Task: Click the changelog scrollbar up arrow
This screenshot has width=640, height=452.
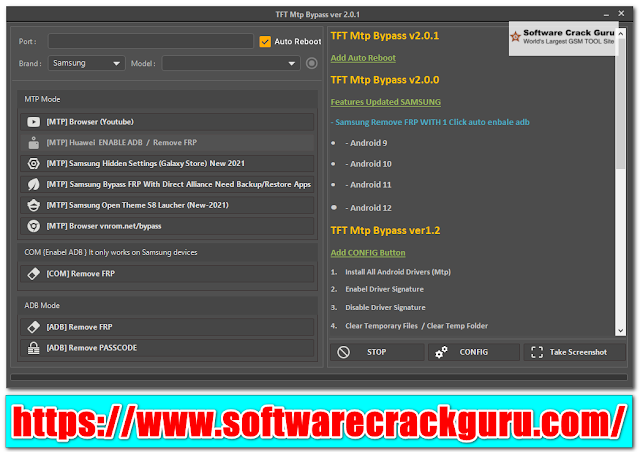Action: click(620, 33)
